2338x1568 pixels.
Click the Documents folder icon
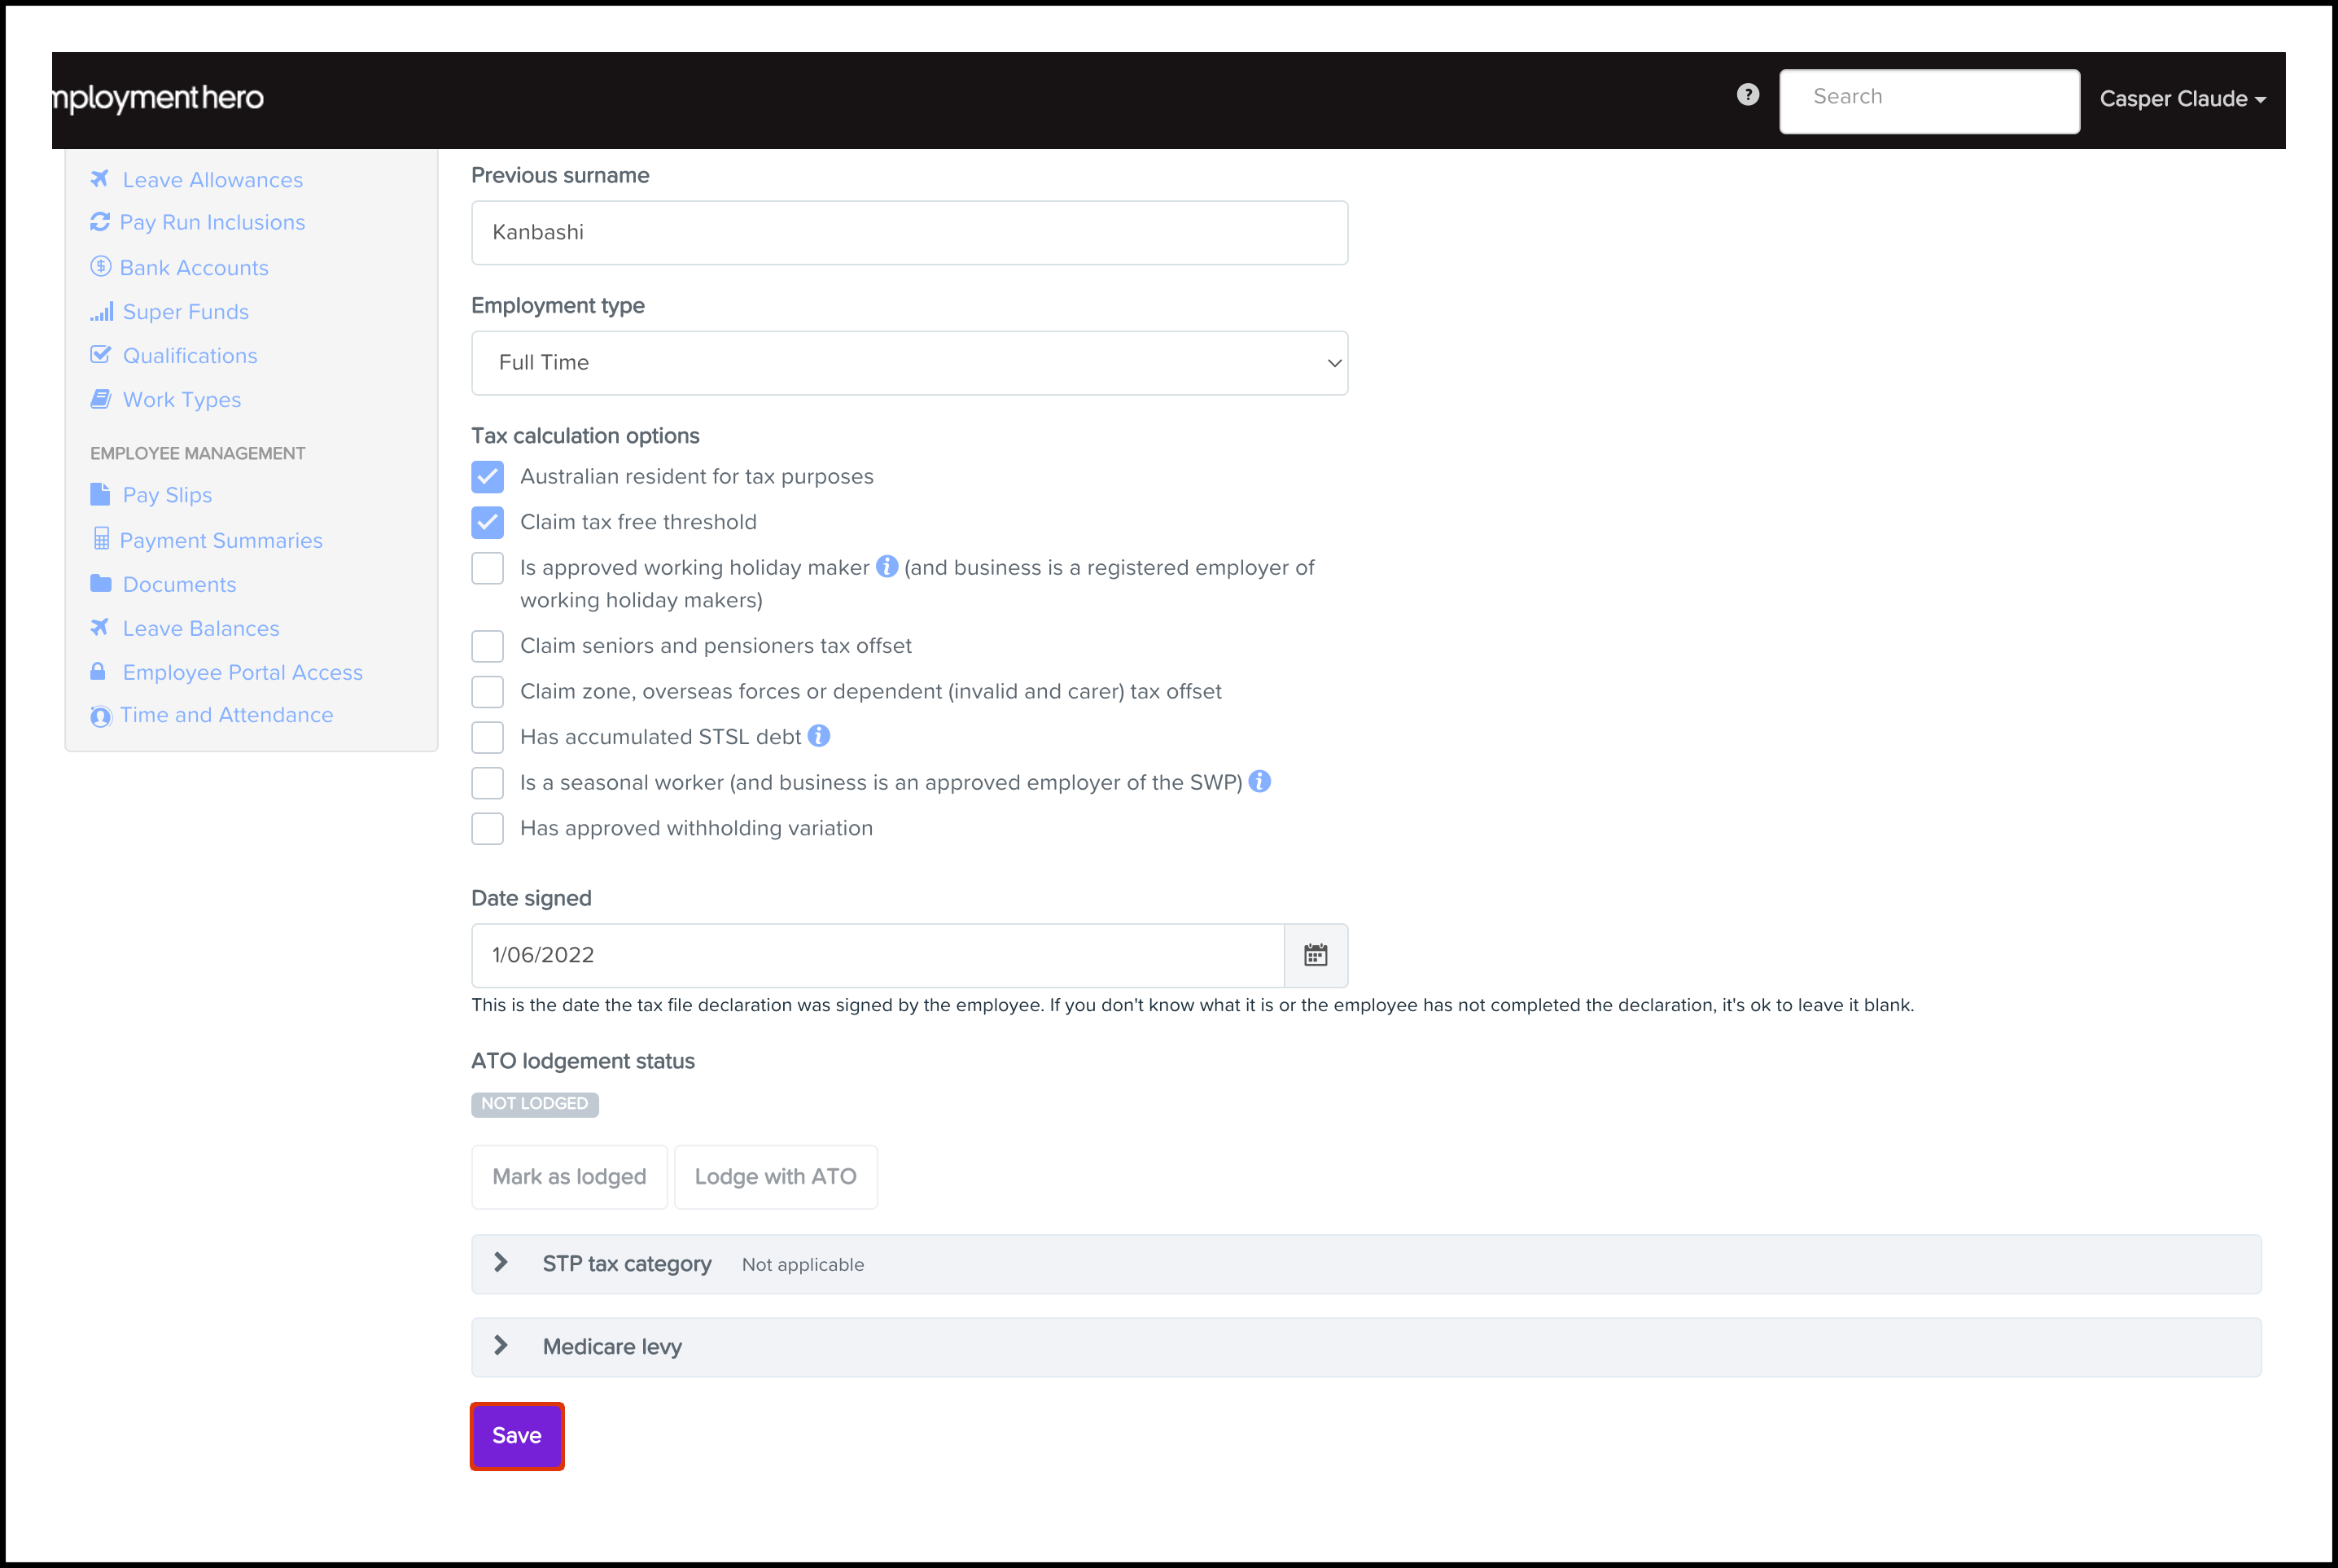point(100,584)
